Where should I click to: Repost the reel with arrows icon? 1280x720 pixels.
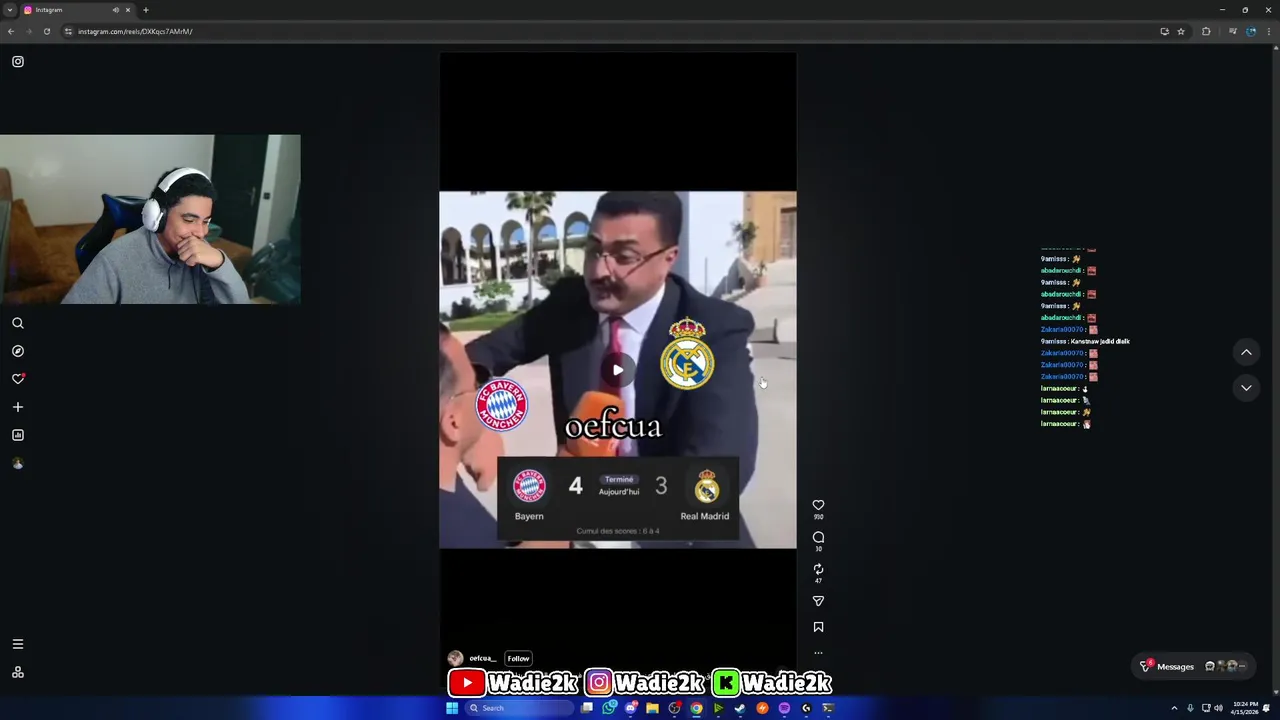(818, 569)
